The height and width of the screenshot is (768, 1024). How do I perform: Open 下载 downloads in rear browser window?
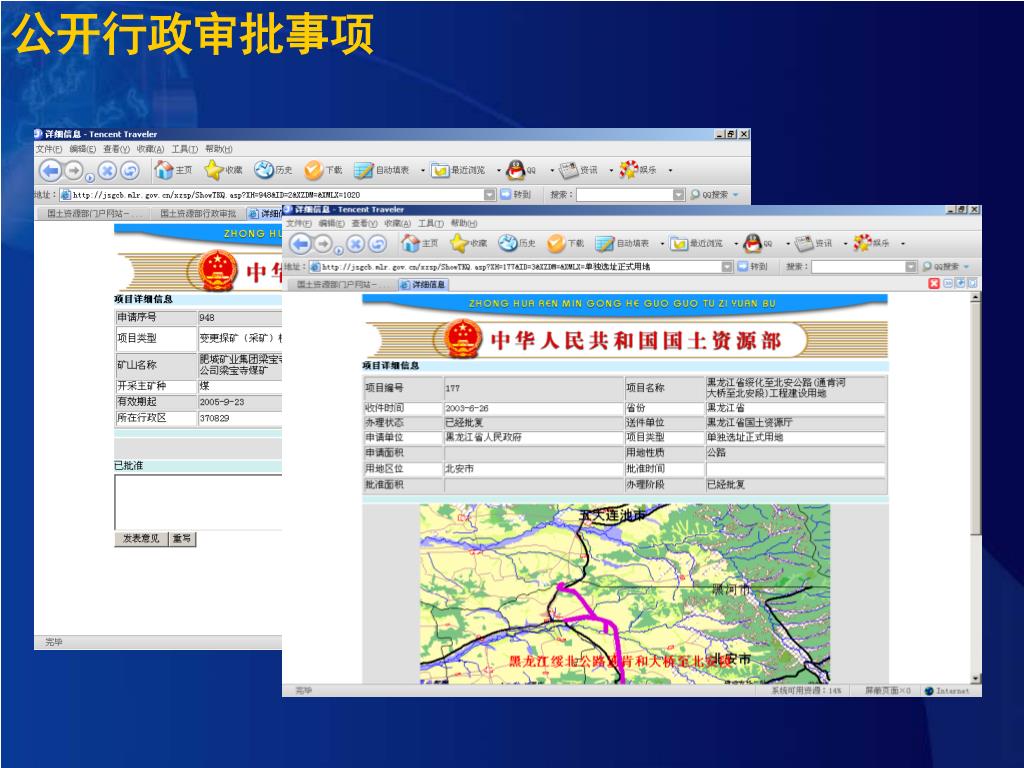323,170
